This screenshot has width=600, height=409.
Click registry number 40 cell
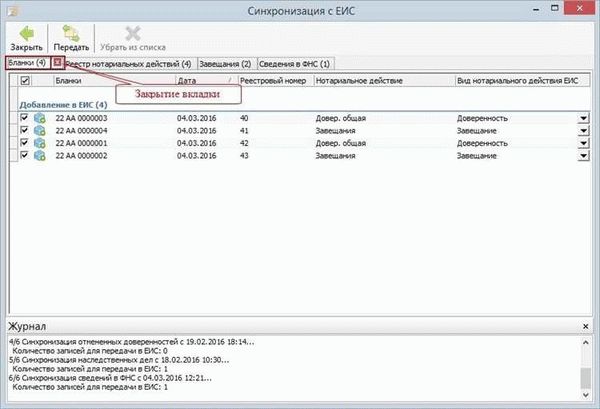244,118
